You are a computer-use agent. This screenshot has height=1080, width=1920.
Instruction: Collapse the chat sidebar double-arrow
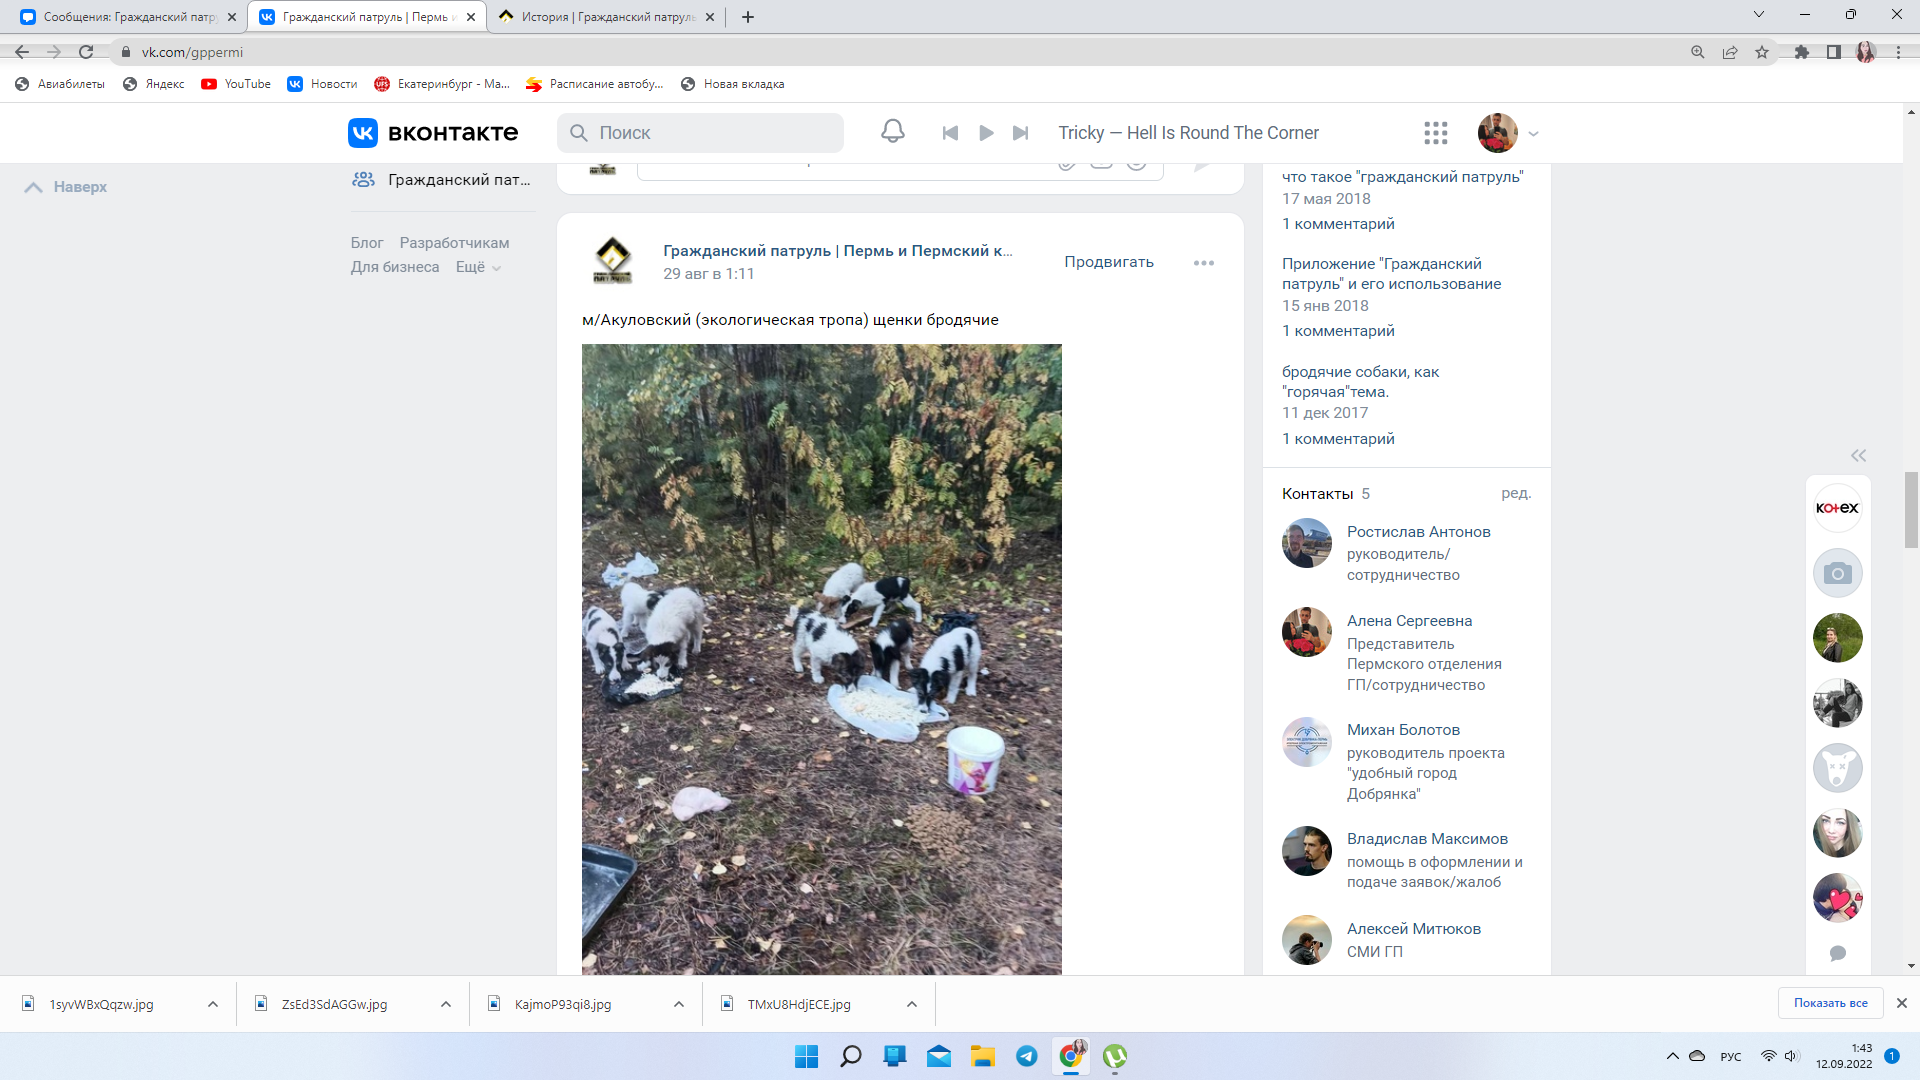(1858, 456)
